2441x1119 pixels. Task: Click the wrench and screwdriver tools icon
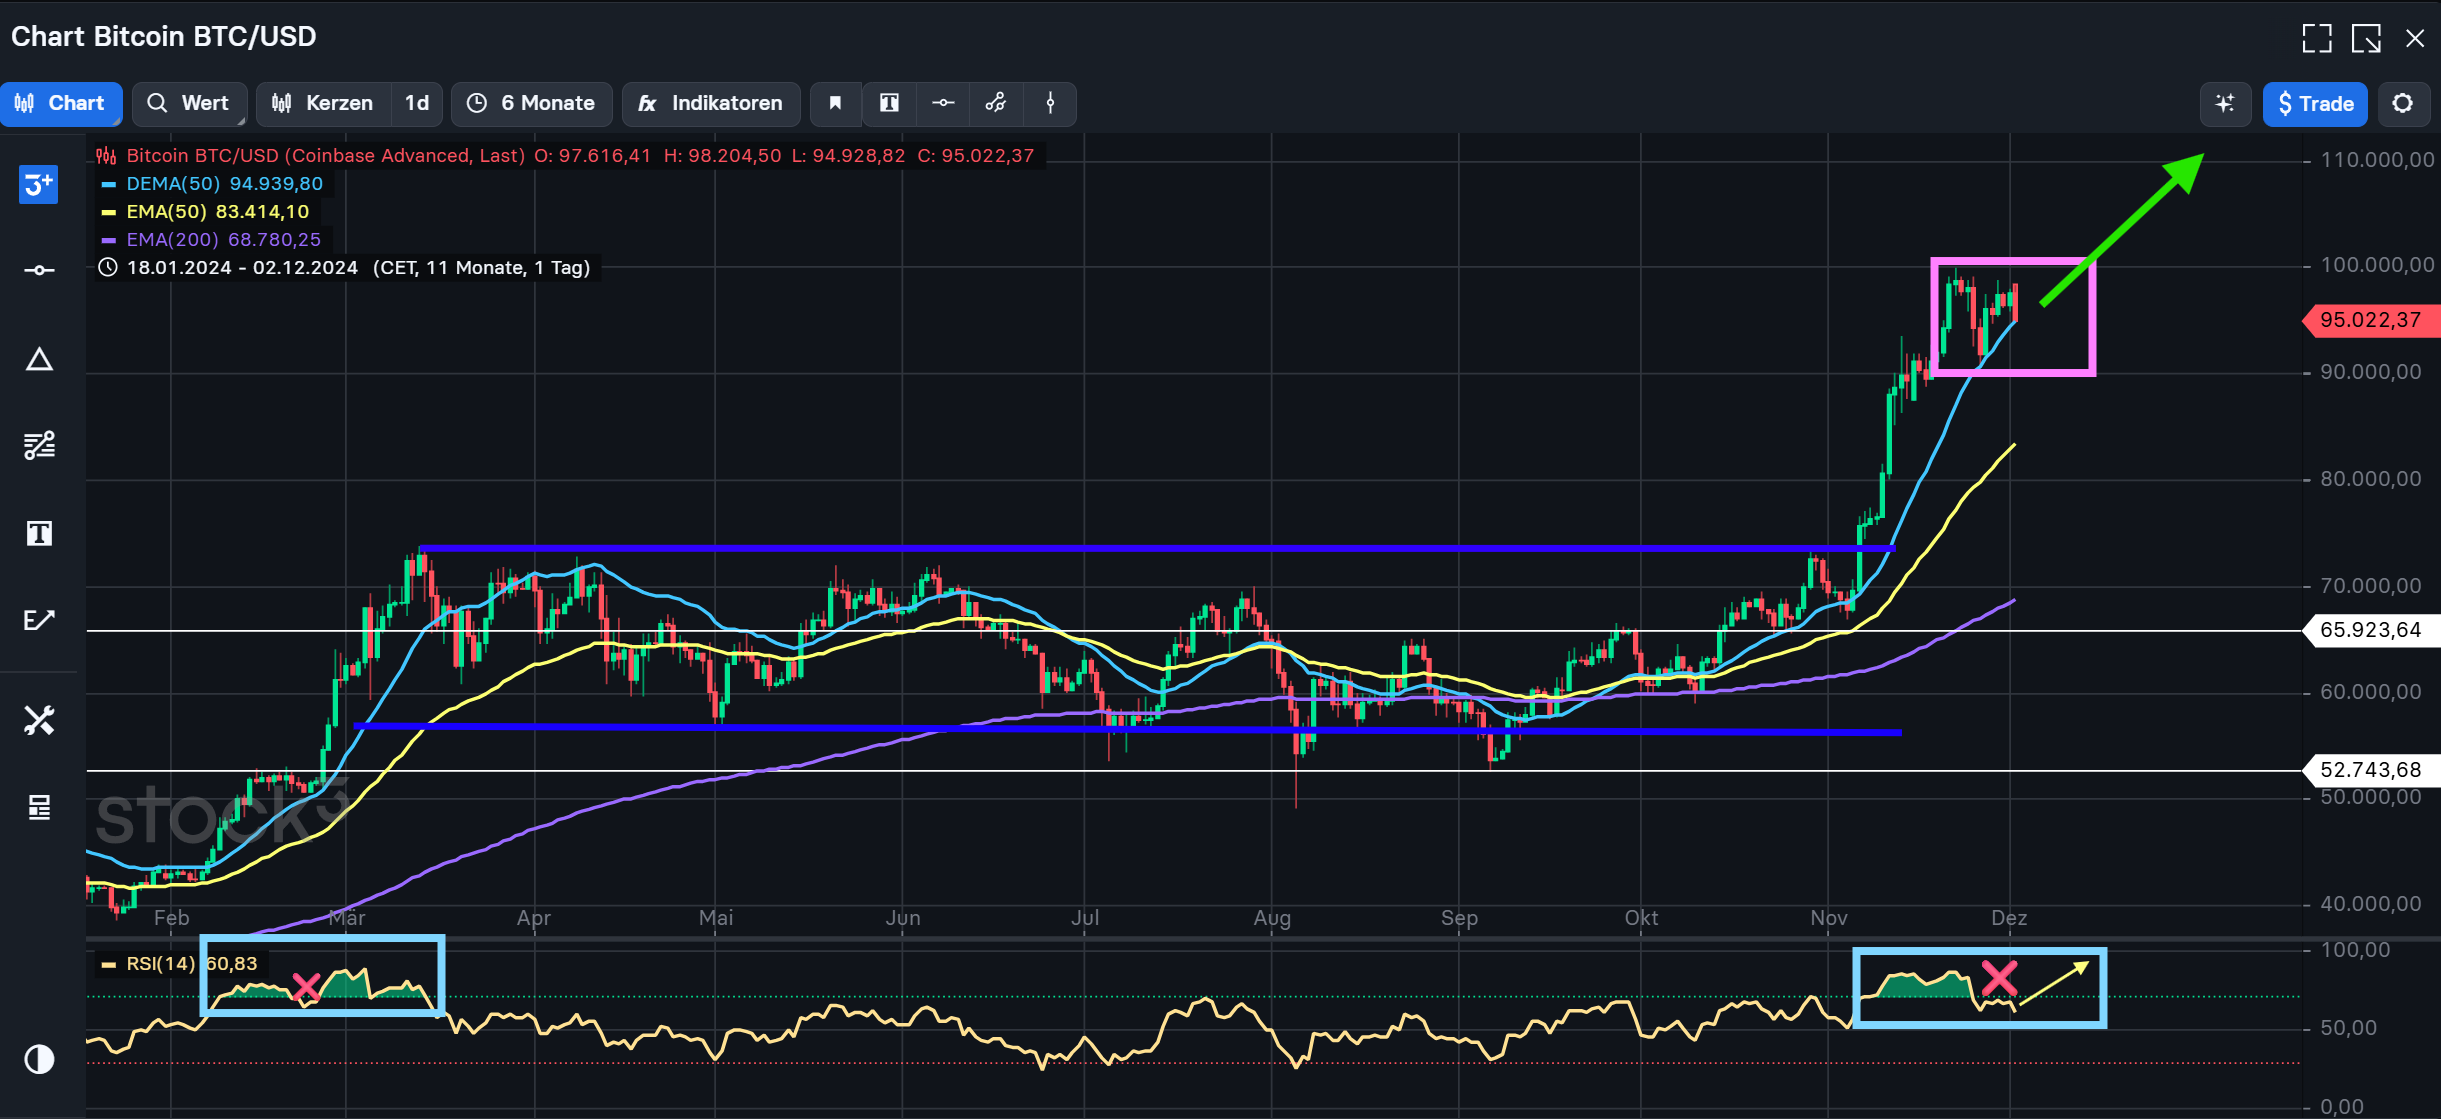click(39, 720)
